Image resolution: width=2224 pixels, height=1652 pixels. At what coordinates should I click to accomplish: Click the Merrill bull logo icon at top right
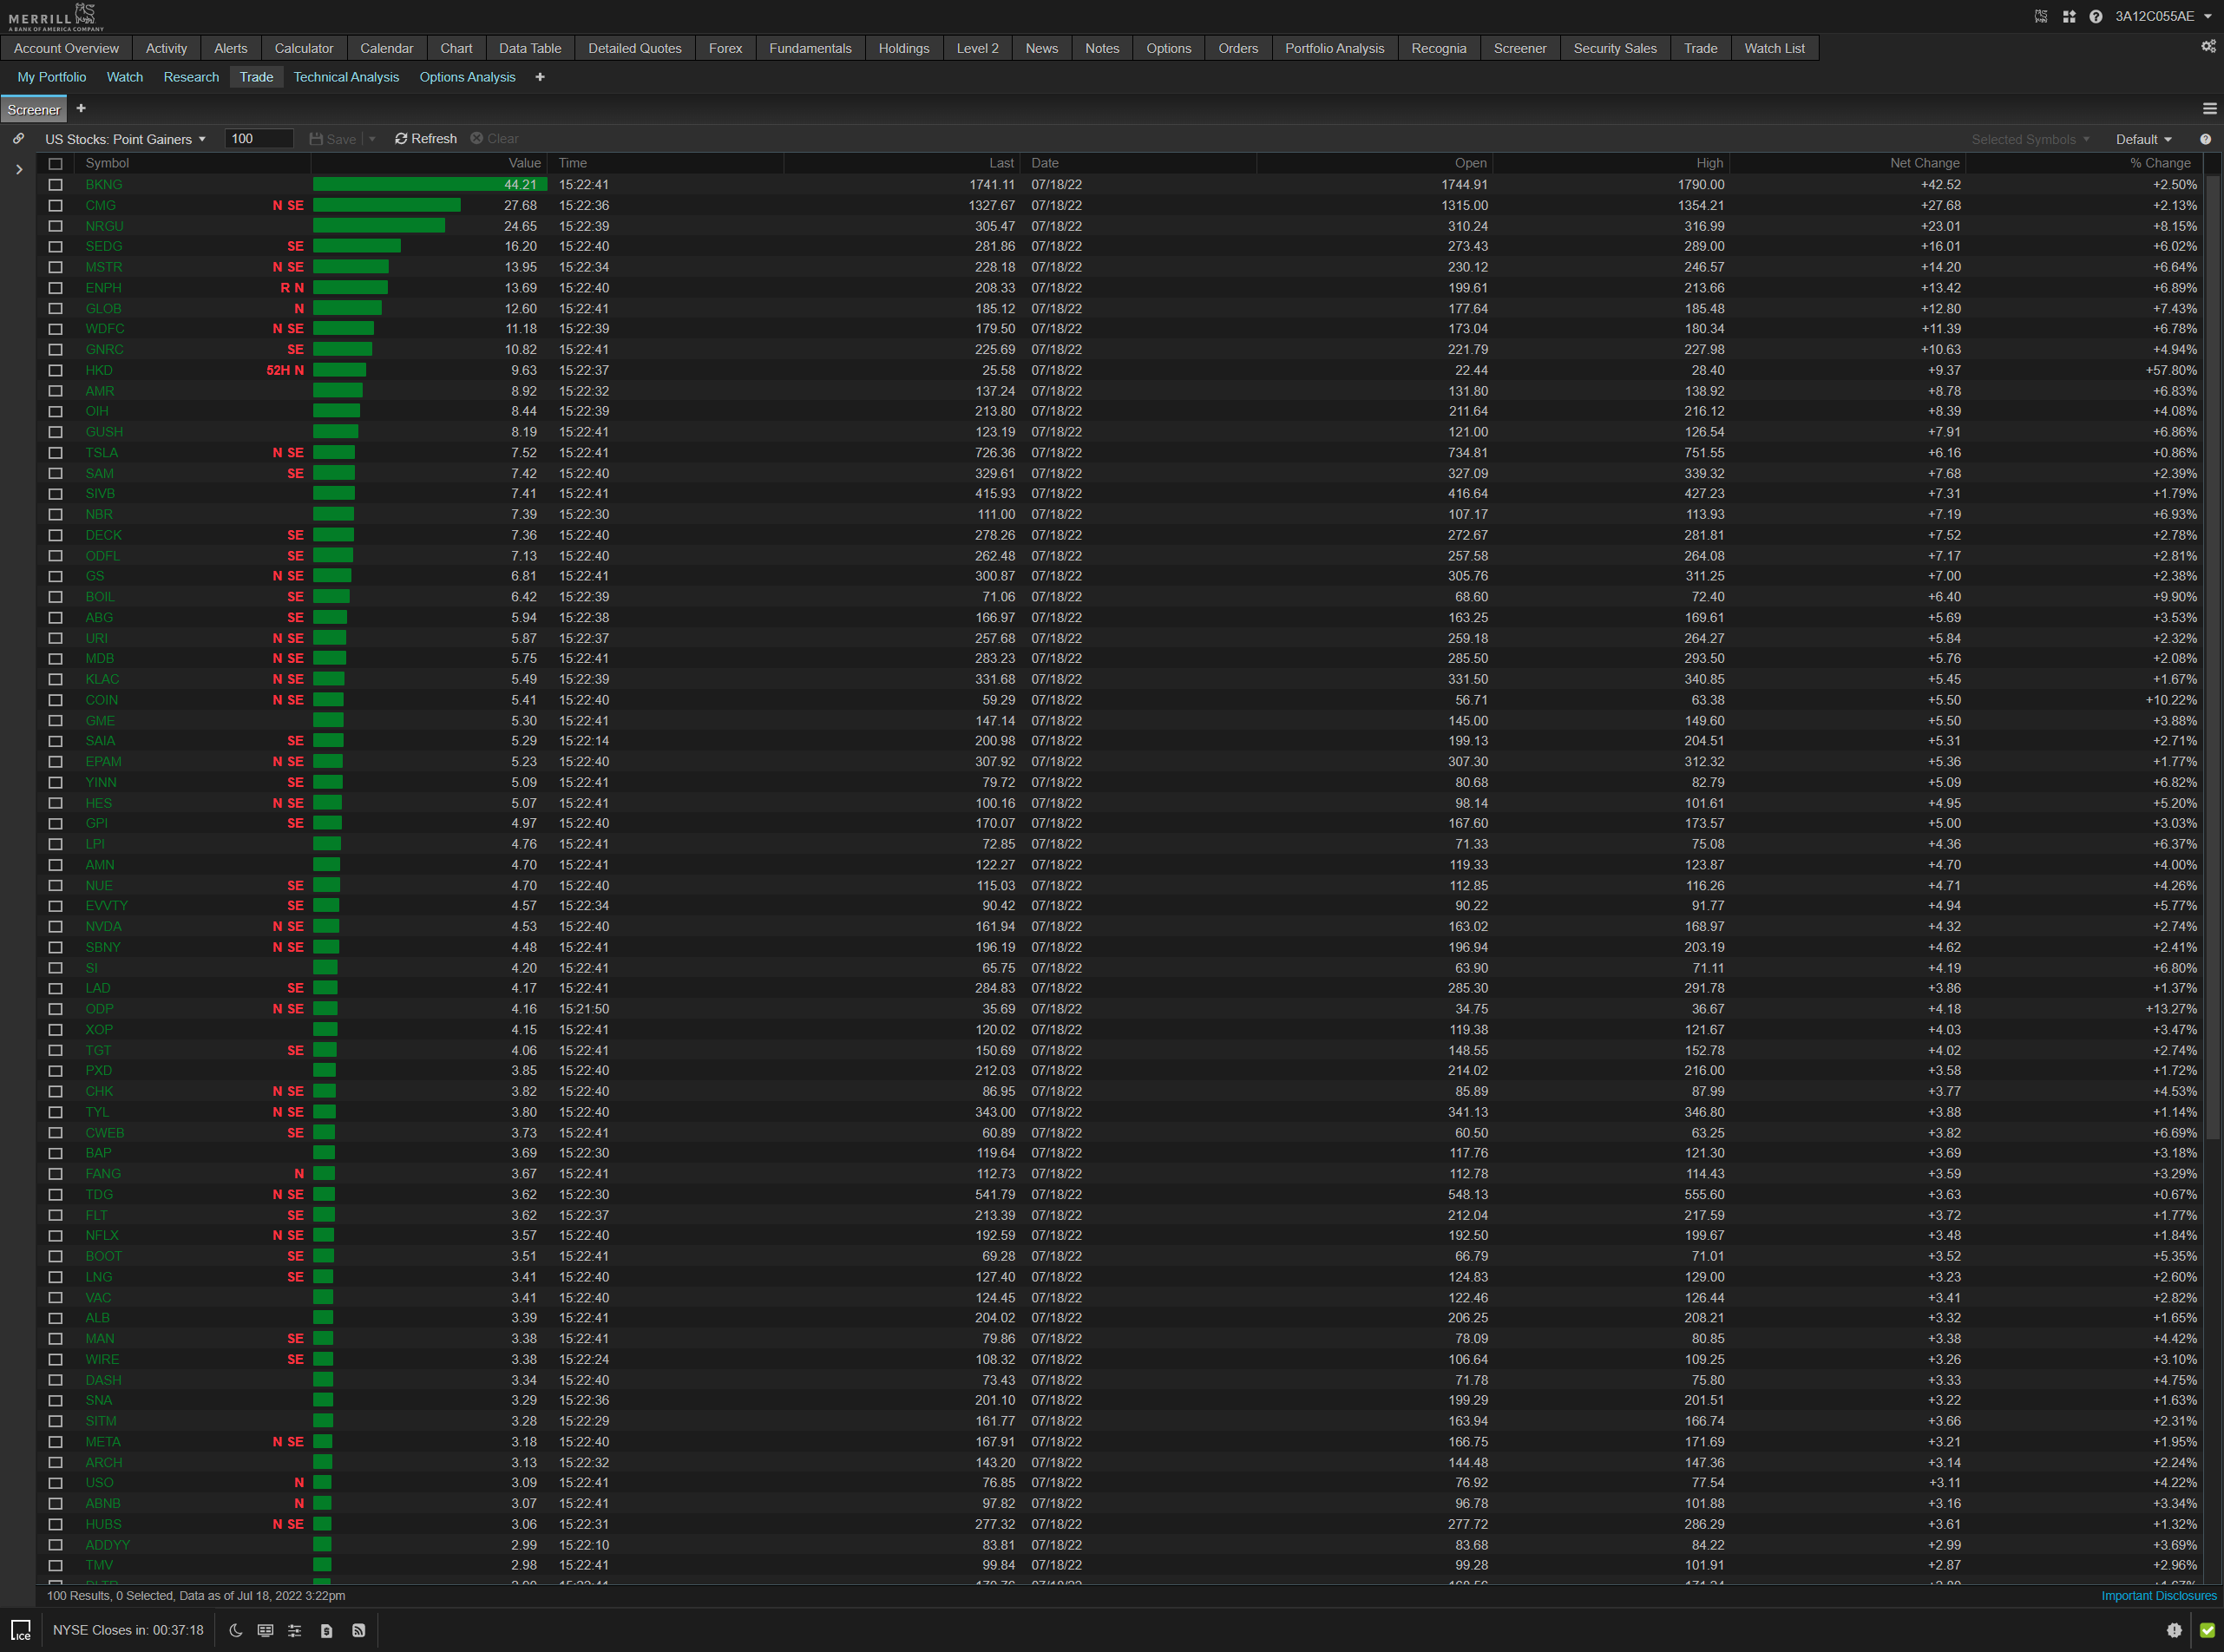(2041, 16)
